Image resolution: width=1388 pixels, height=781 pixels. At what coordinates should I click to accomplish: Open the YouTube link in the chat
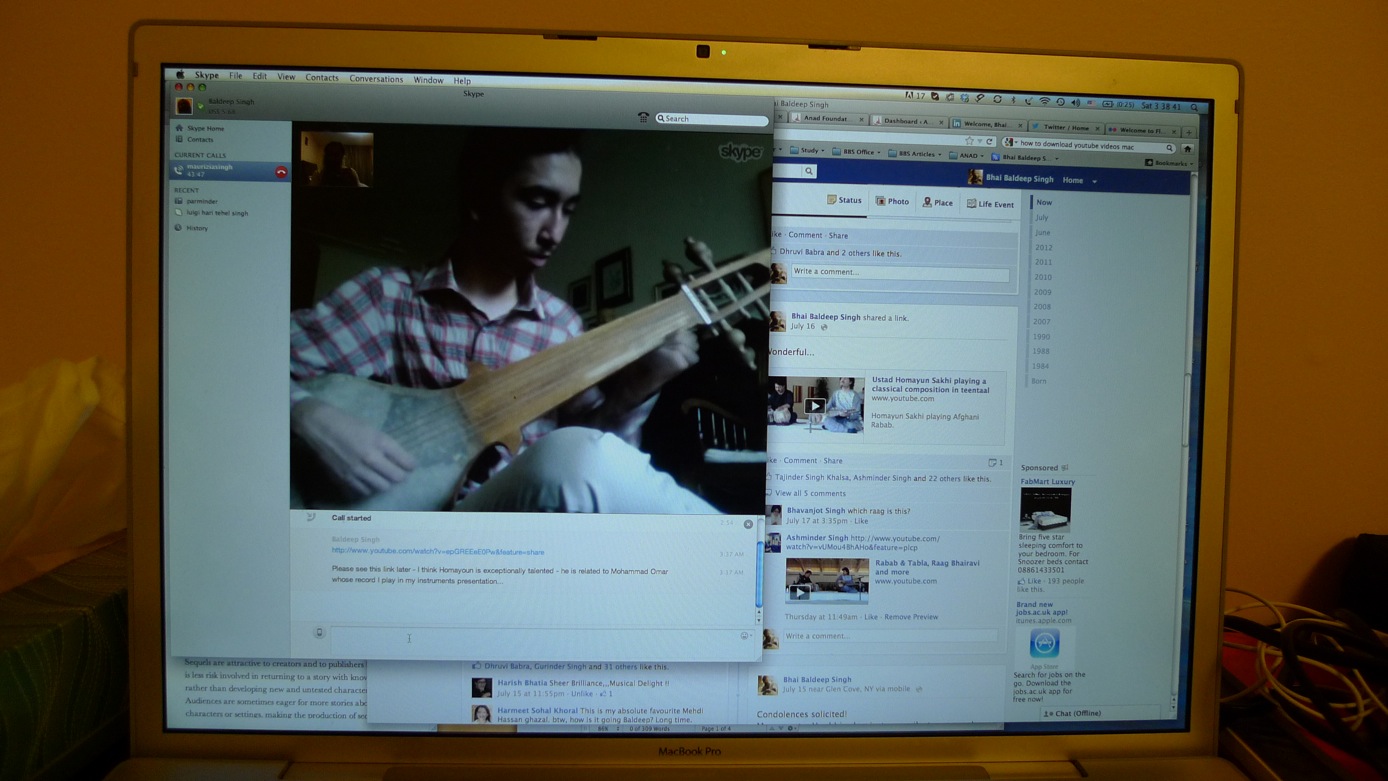tap(438, 552)
